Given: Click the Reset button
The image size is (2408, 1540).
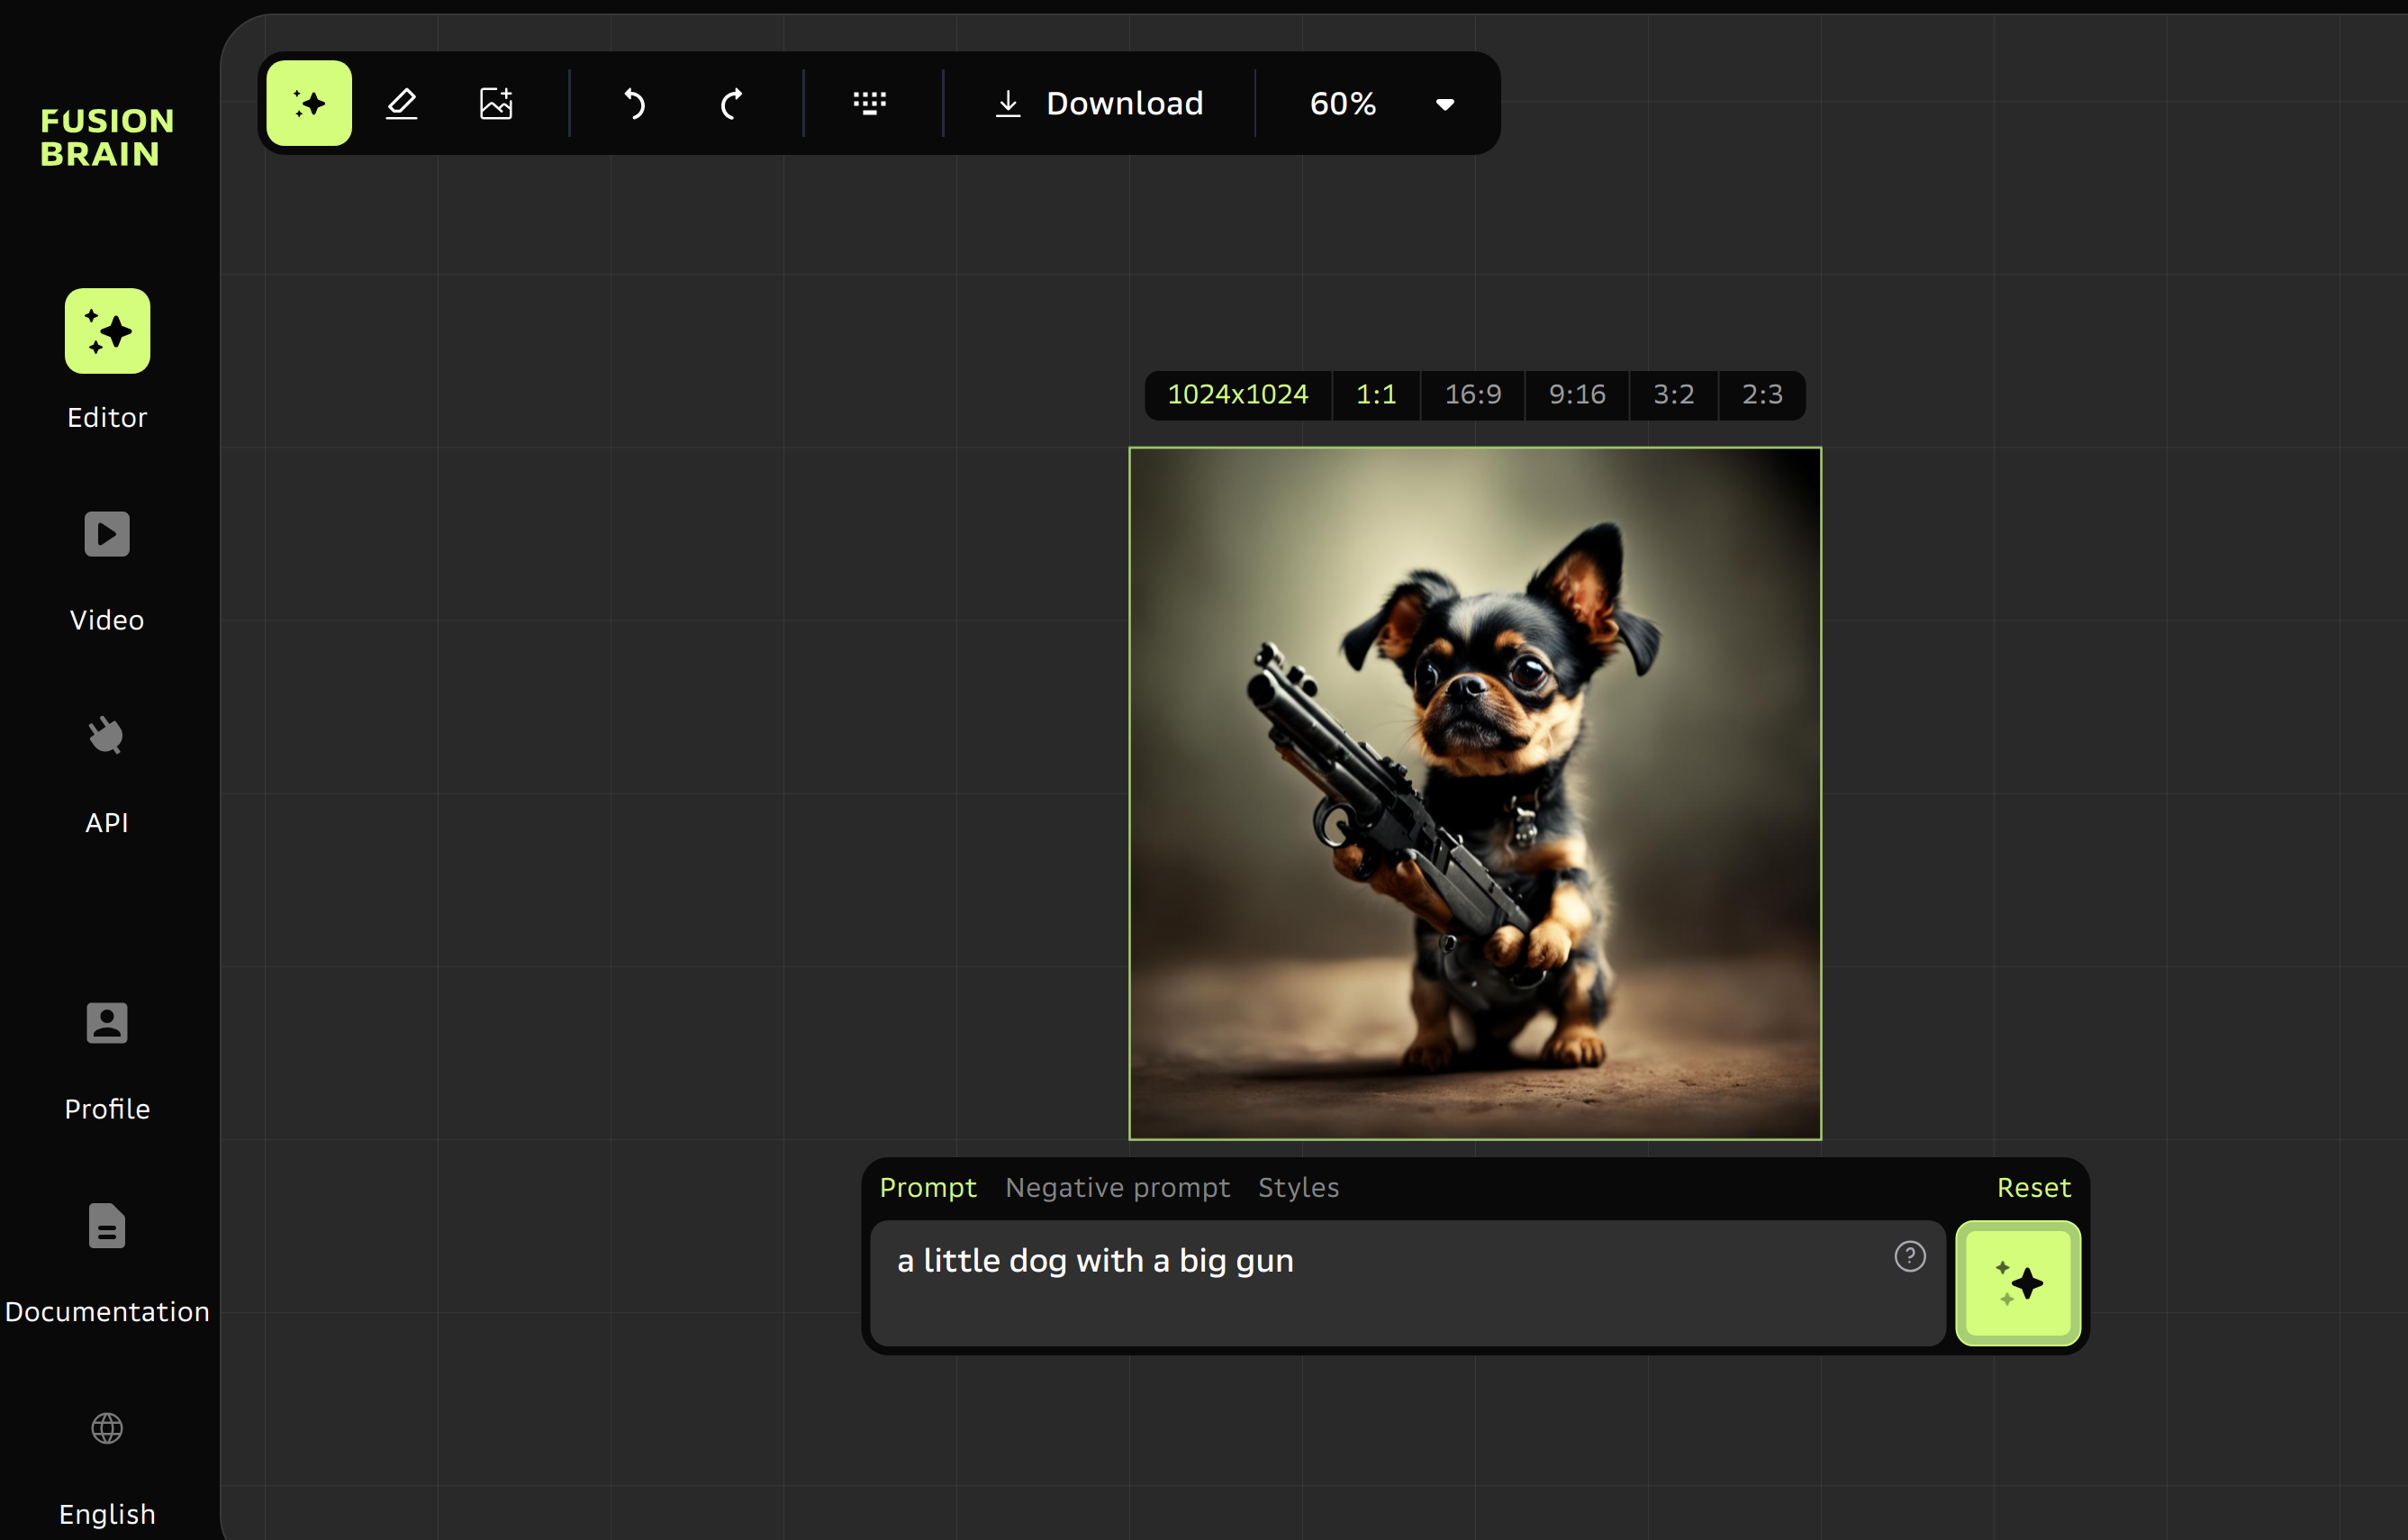Looking at the screenshot, I should click(2032, 1187).
